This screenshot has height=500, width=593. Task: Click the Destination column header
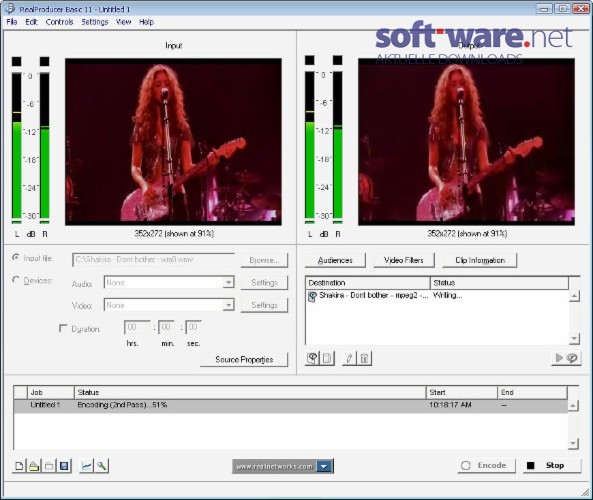(368, 283)
